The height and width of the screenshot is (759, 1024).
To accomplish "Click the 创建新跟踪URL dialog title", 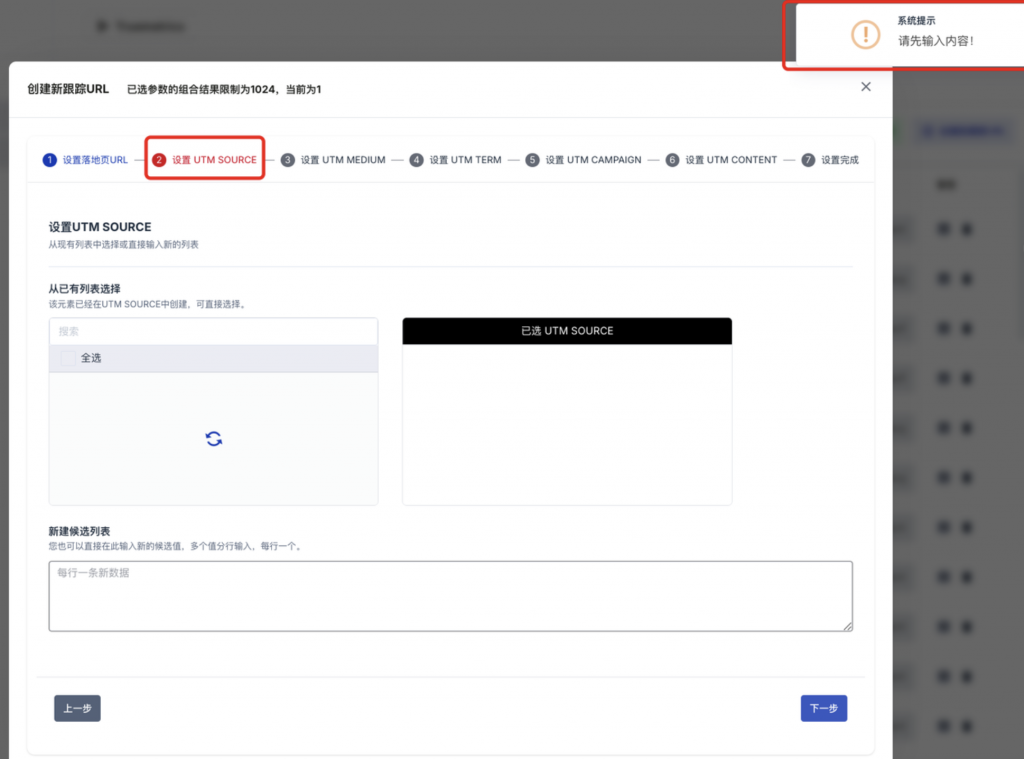I will click(x=68, y=89).
